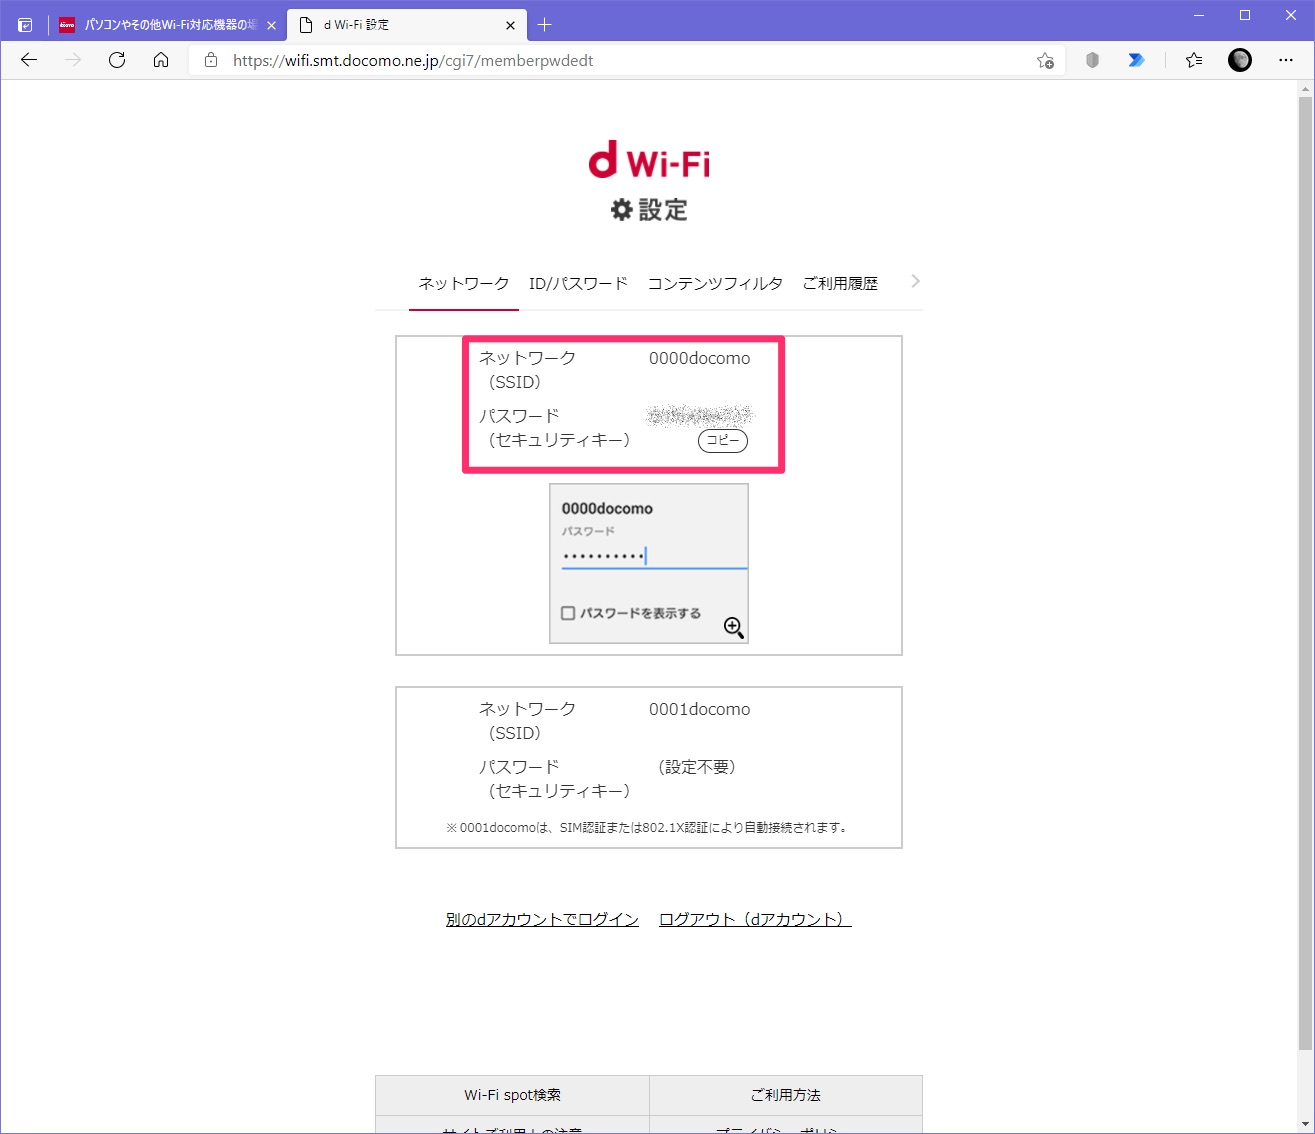Reload the page with the refresh icon
This screenshot has height=1134, width=1315.
tap(117, 60)
